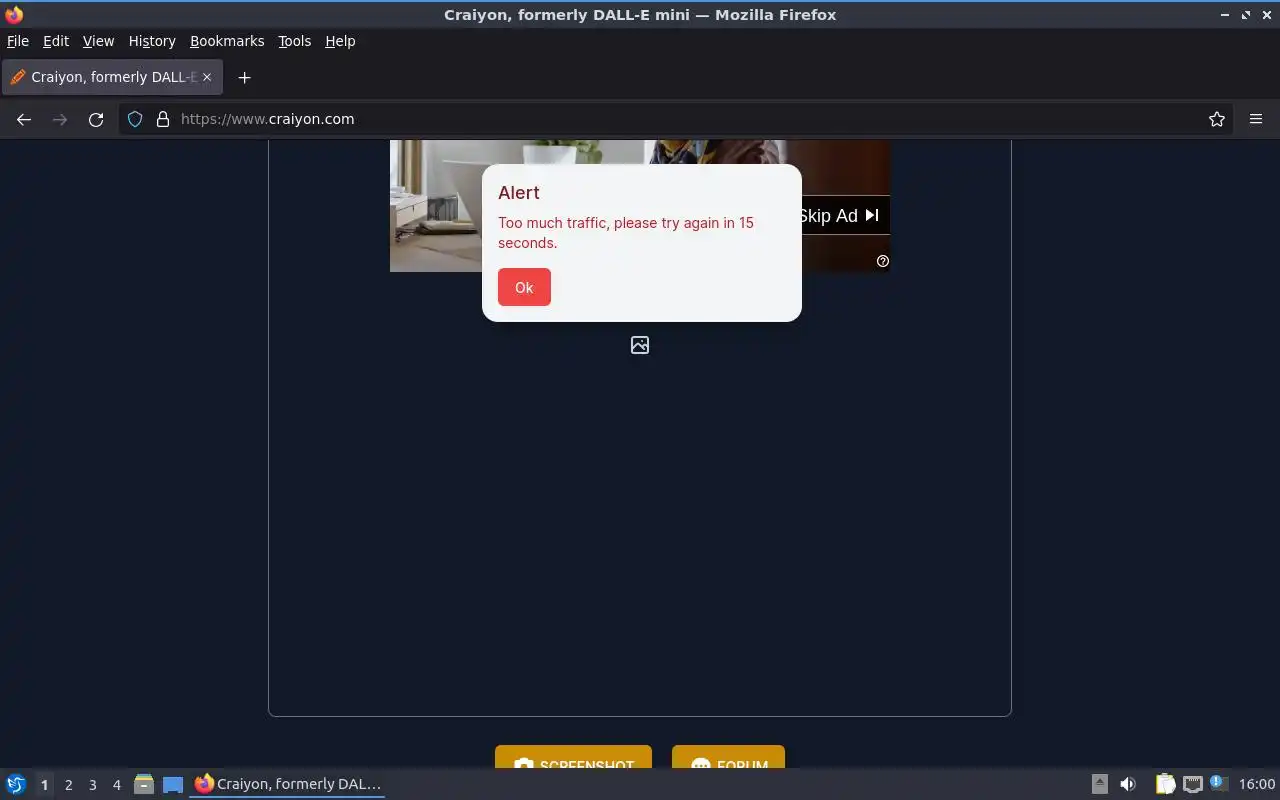
Task: Click the show desktop taskbar icon
Action: 173,784
